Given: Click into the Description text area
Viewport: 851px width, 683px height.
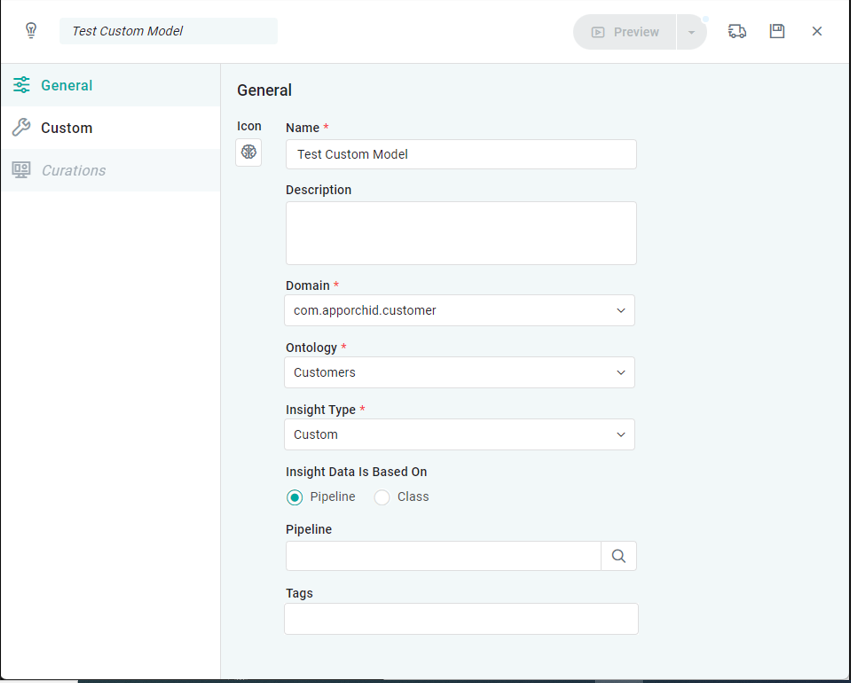Looking at the screenshot, I should click(461, 233).
